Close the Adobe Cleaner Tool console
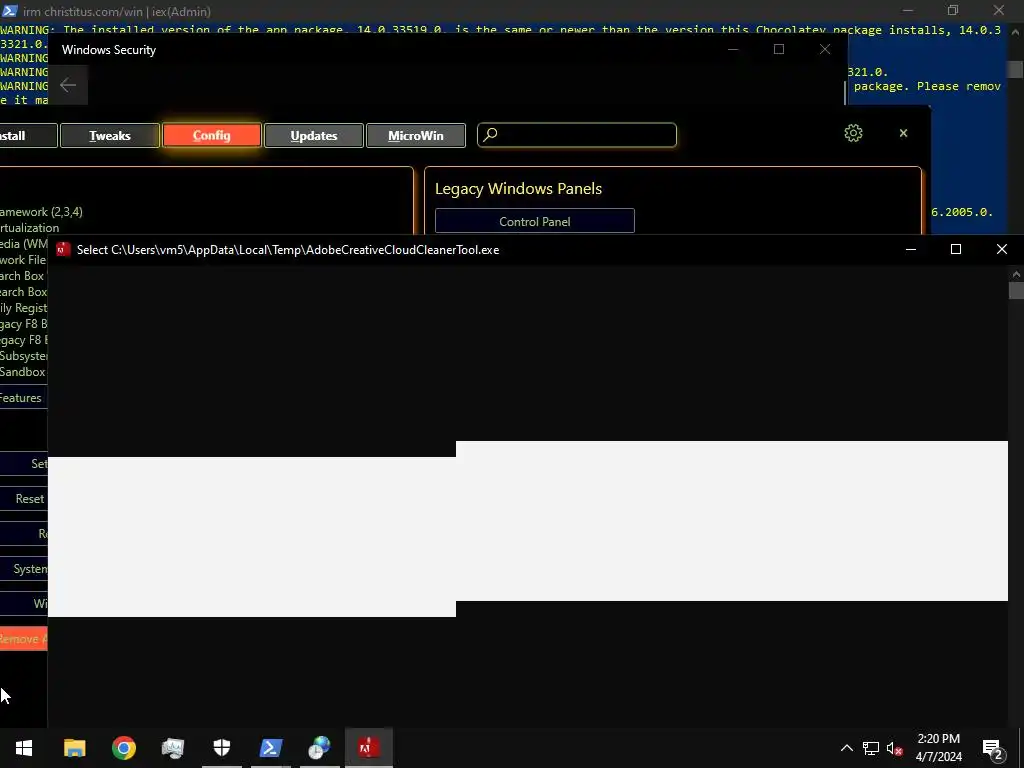Image resolution: width=1024 pixels, height=768 pixels. coord(1001,249)
